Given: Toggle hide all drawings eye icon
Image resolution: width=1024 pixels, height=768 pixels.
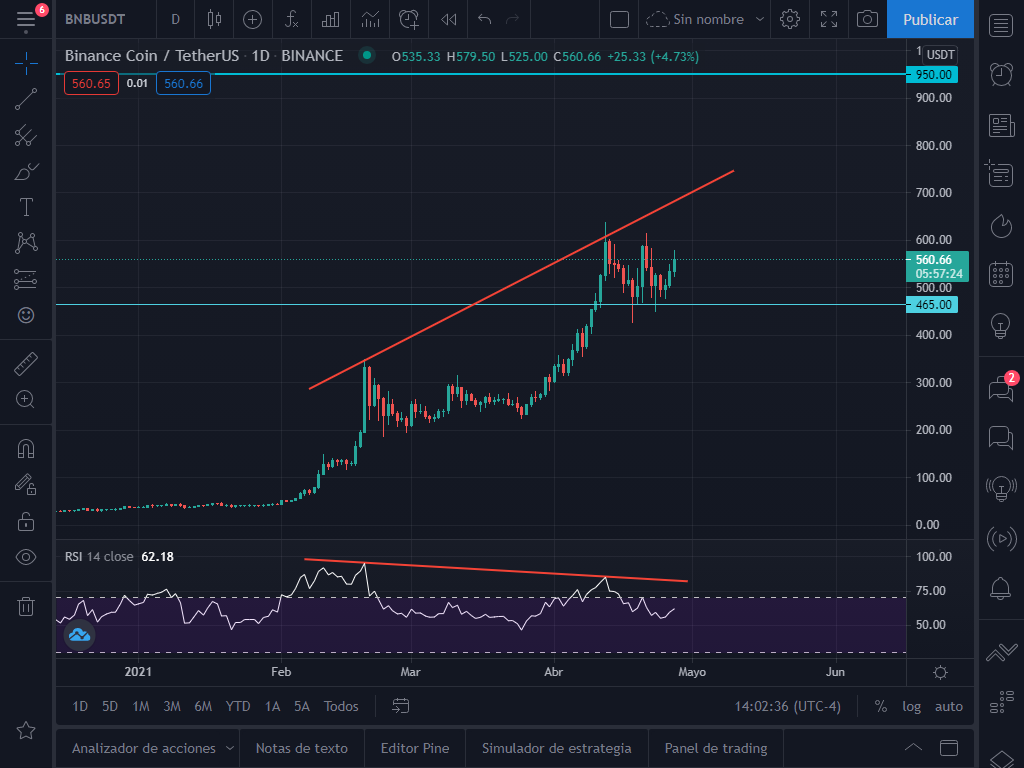Looking at the screenshot, I should 25,557.
